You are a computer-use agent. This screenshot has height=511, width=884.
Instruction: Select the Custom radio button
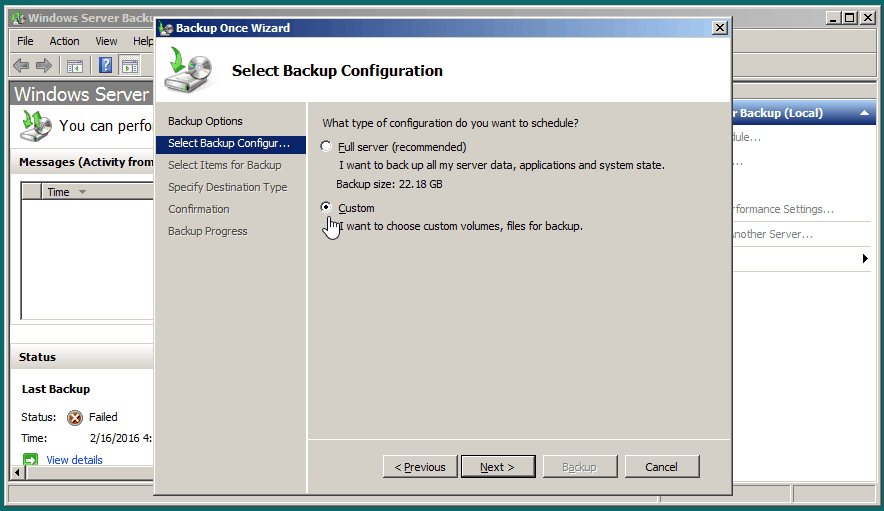click(326, 208)
